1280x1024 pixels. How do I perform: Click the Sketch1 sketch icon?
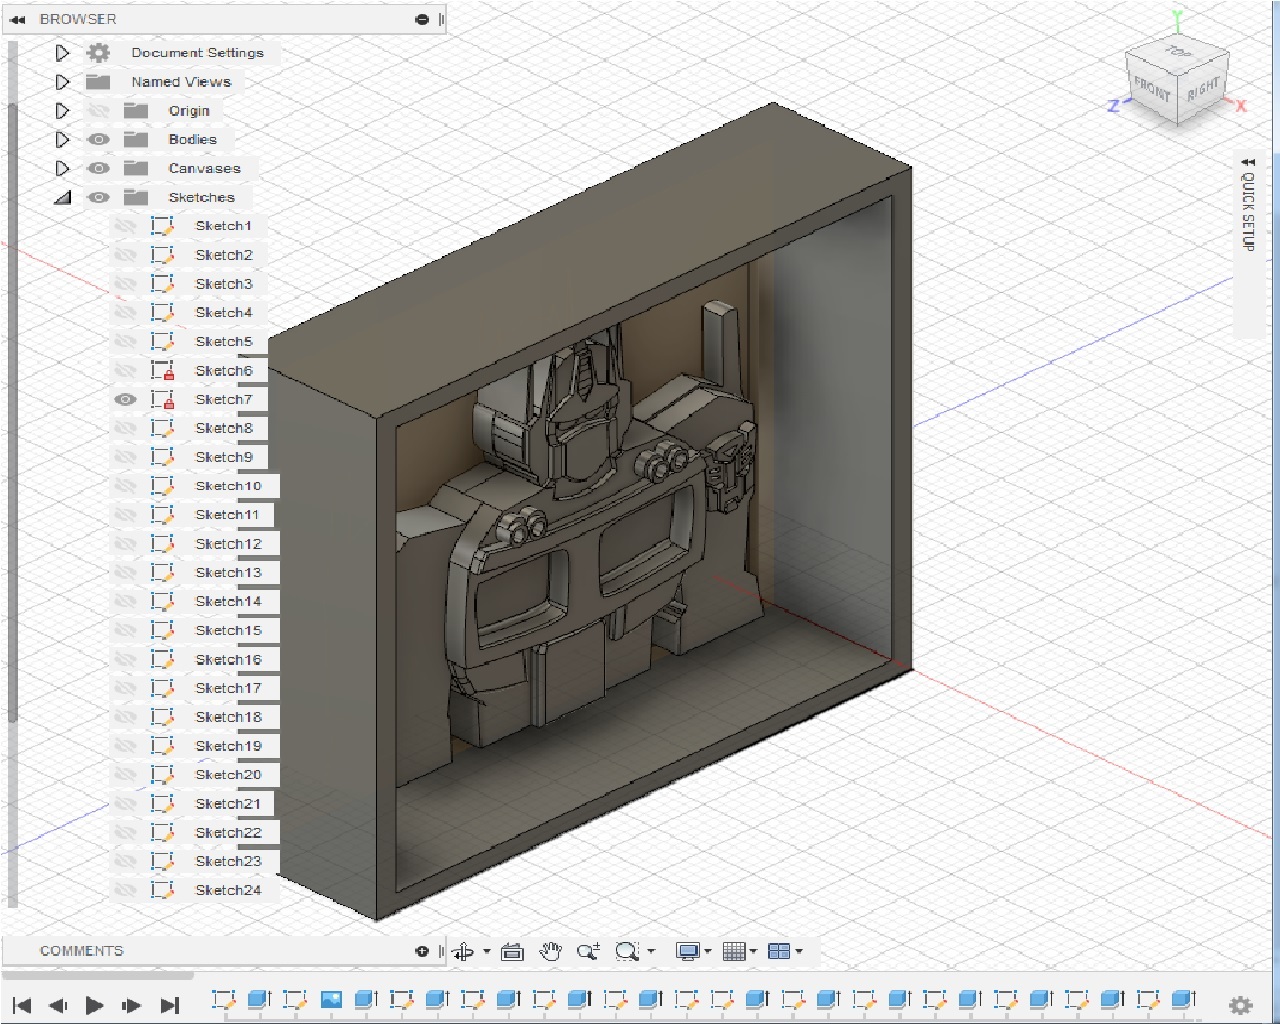tap(162, 226)
